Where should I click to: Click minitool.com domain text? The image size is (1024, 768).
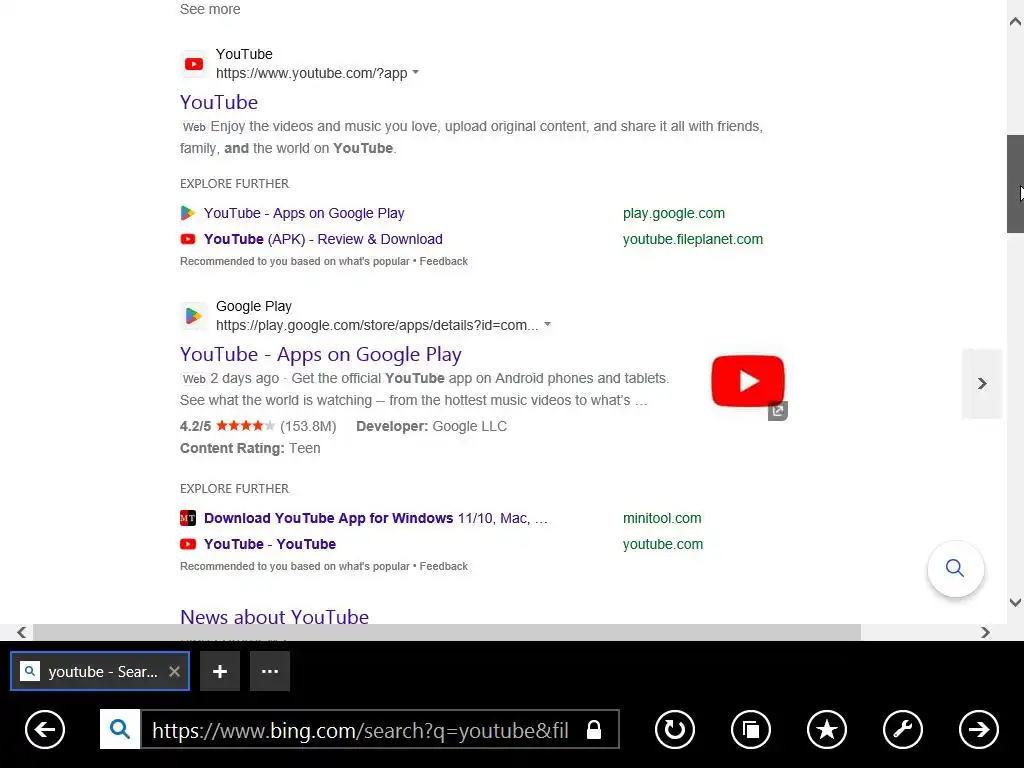662,519
